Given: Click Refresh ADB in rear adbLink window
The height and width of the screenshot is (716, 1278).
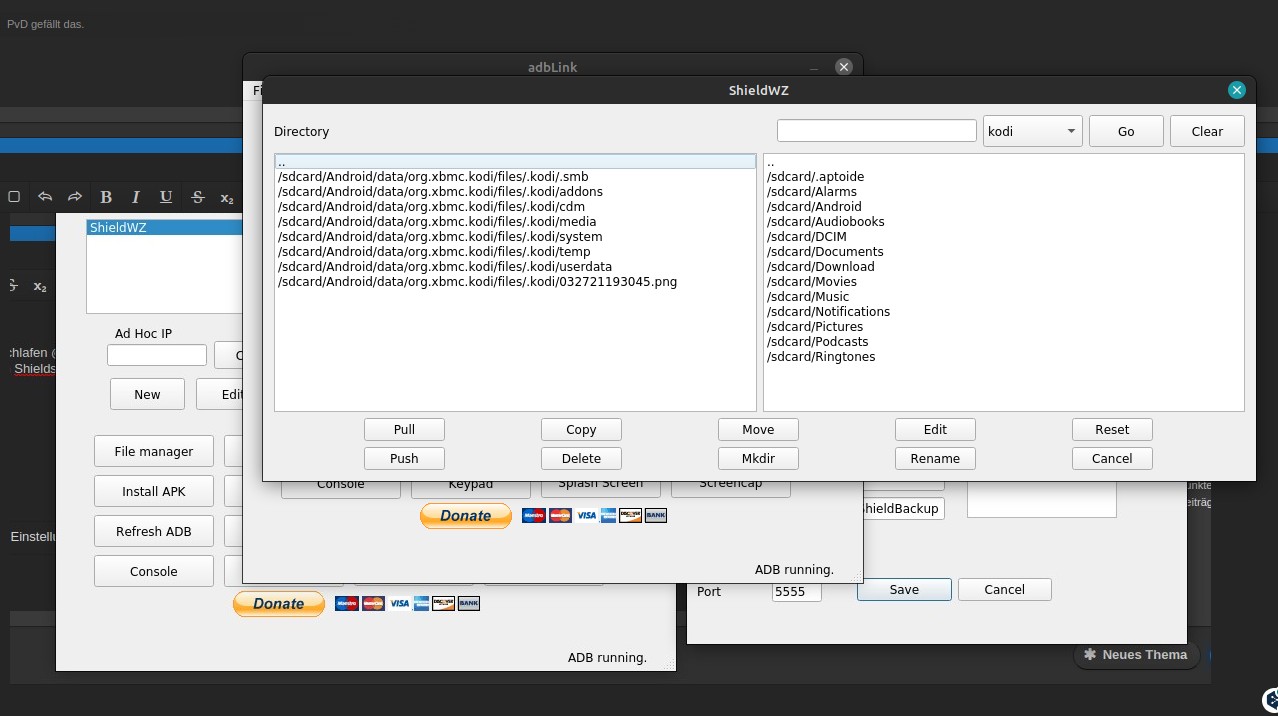Looking at the screenshot, I should pos(154,531).
